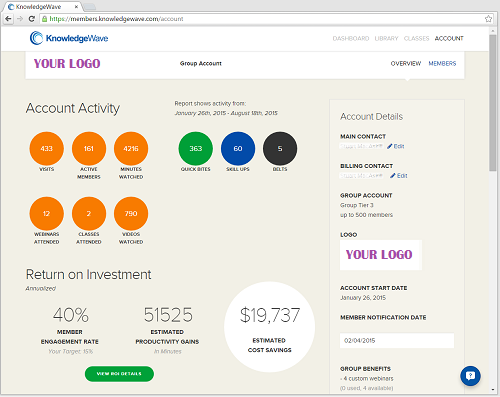This screenshot has width=500, height=397.
Task: Click the KnowledgeWave logo
Action: click(69, 38)
